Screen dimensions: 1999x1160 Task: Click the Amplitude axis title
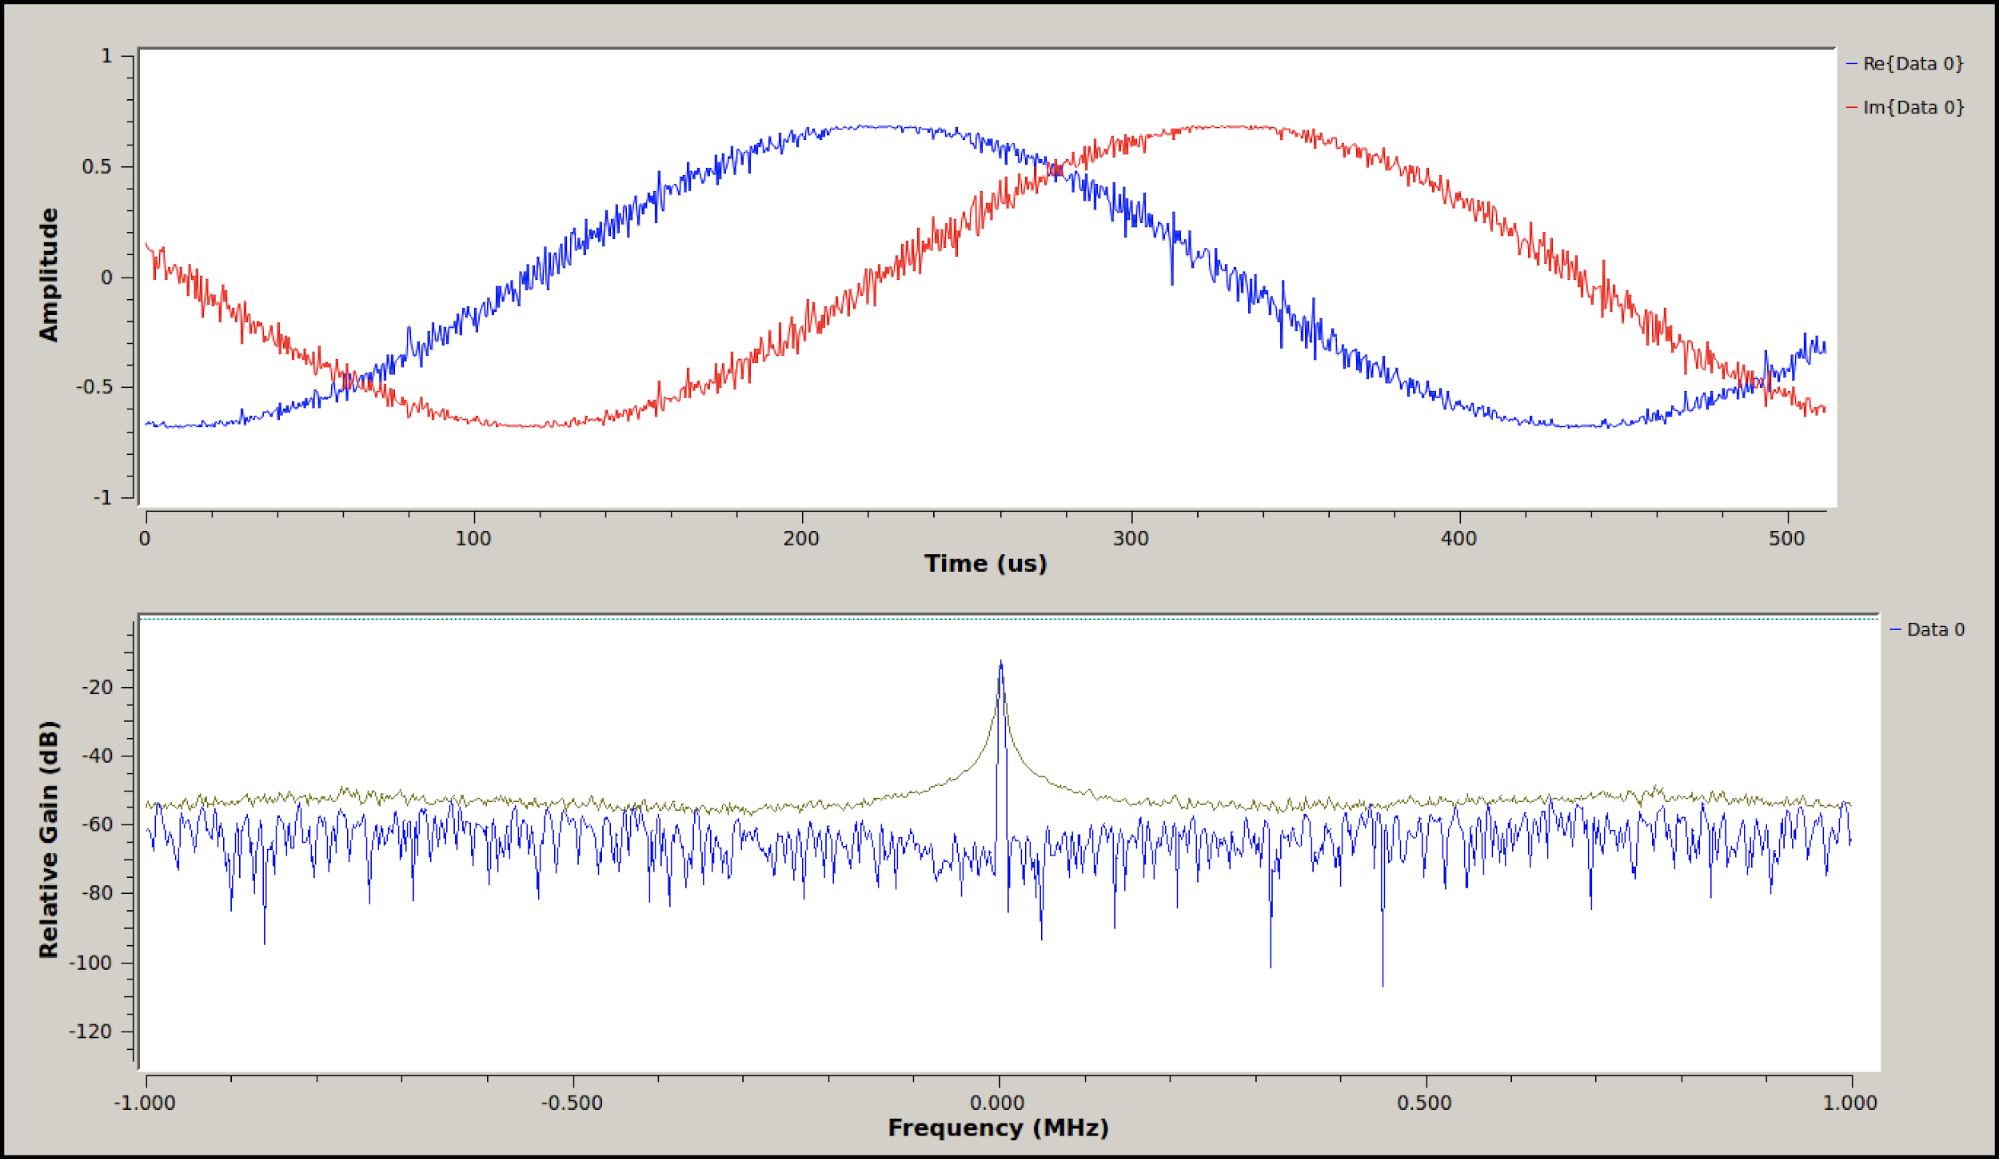[x=49, y=275]
